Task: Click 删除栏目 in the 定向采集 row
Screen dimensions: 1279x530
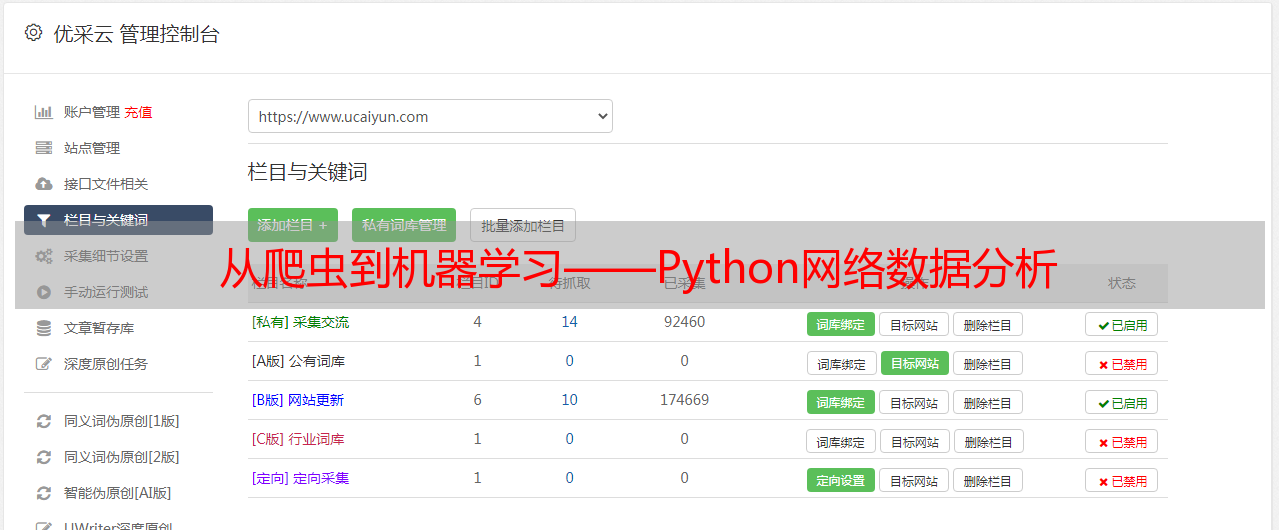Action: (x=988, y=480)
